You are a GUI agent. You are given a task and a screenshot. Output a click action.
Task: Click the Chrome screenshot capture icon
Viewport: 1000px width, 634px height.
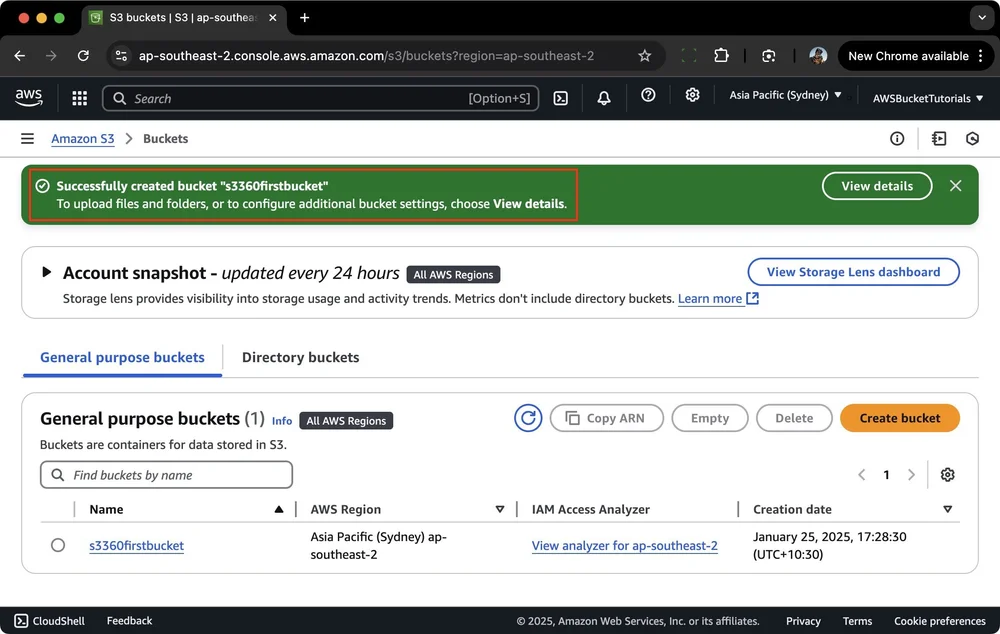[x=768, y=56]
